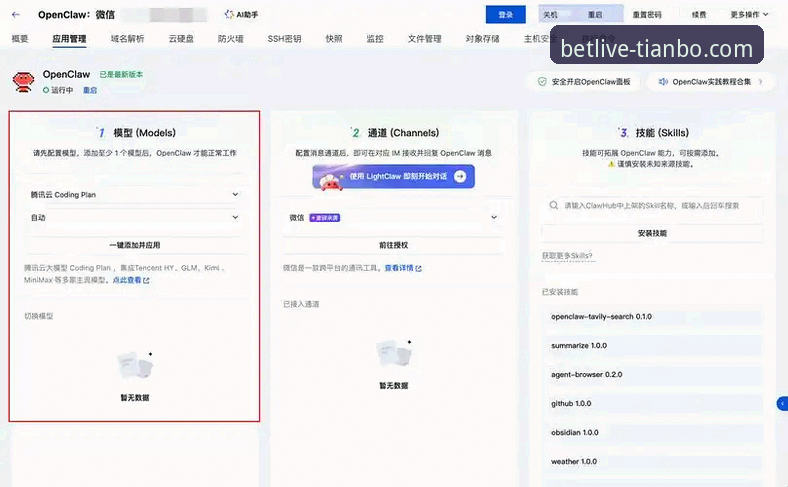Screen dimensions: 788x487
Task: Click the 通道 (Channels) heading
Action: click(403, 133)
